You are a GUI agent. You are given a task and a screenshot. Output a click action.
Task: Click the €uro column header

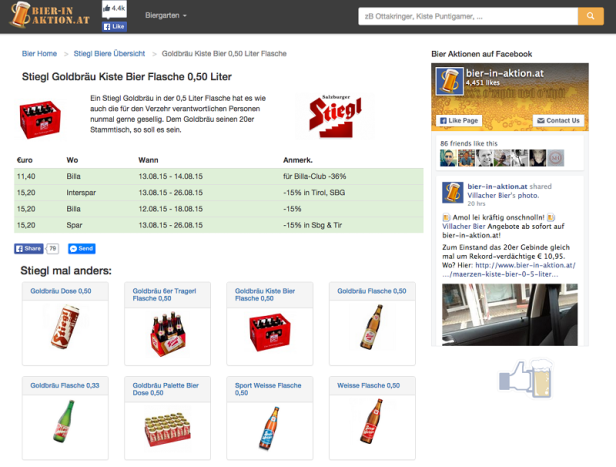click(x=25, y=160)
